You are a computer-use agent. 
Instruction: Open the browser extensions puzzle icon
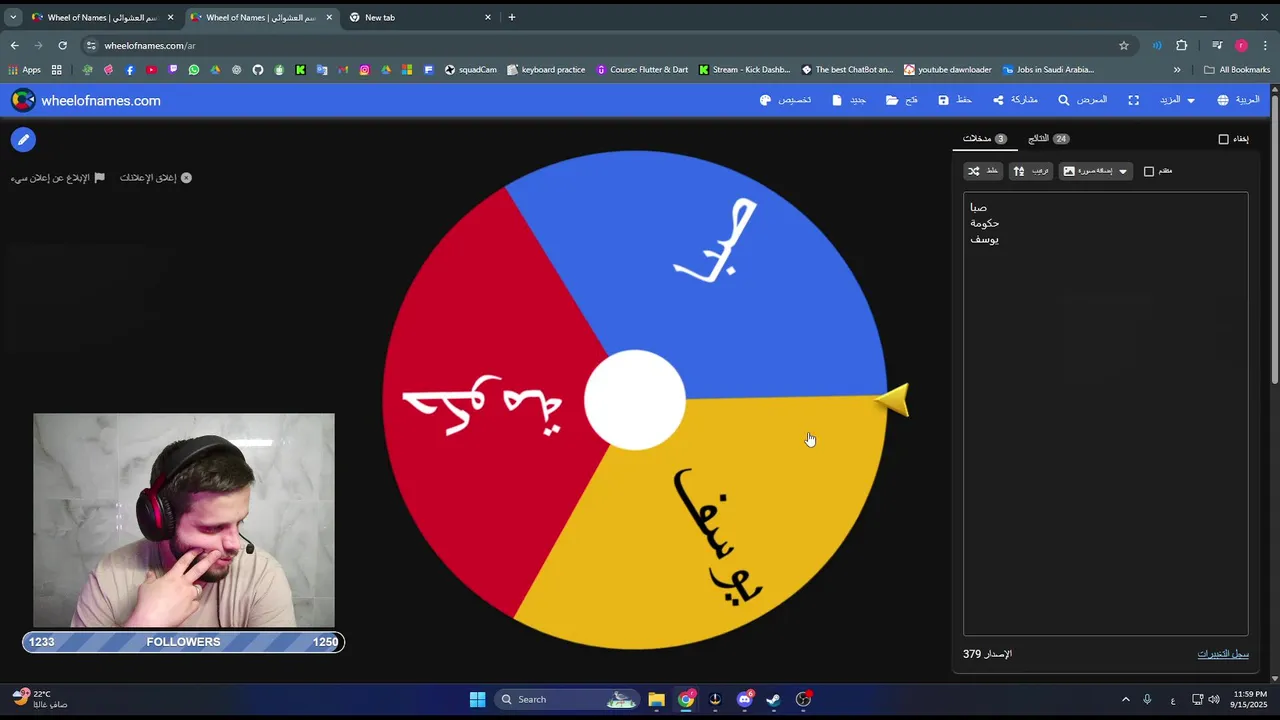point(1181,45)
